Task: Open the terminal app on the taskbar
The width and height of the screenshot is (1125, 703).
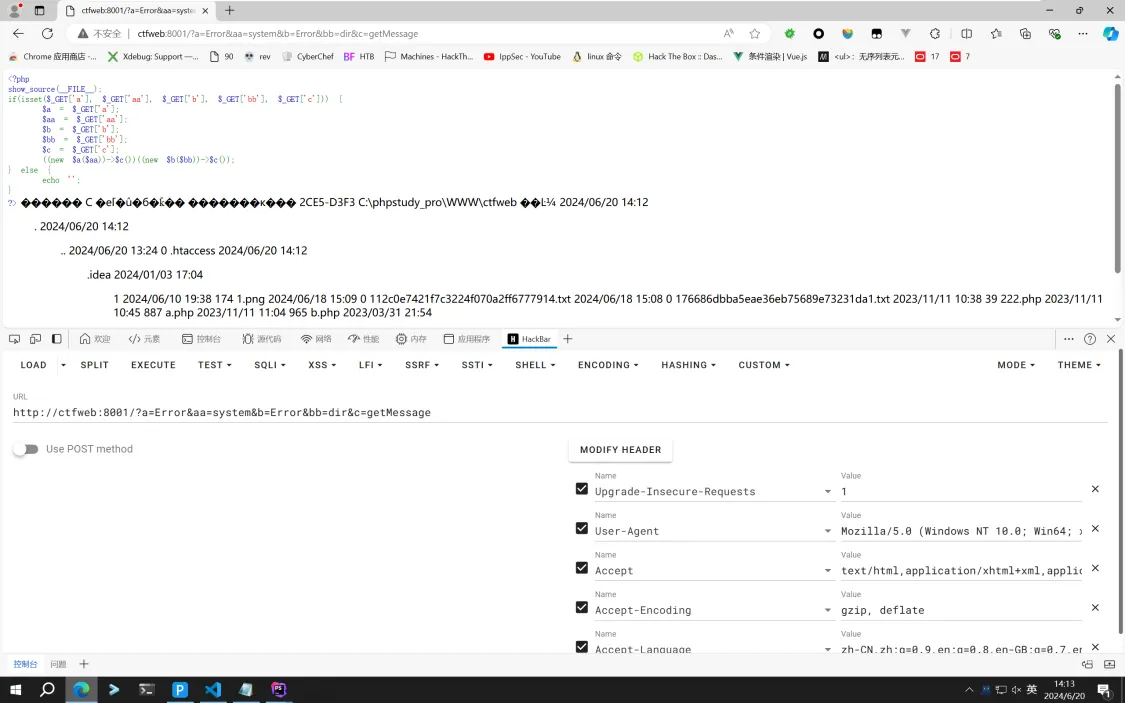Action: pyautogui.click(x=147, y=689)
